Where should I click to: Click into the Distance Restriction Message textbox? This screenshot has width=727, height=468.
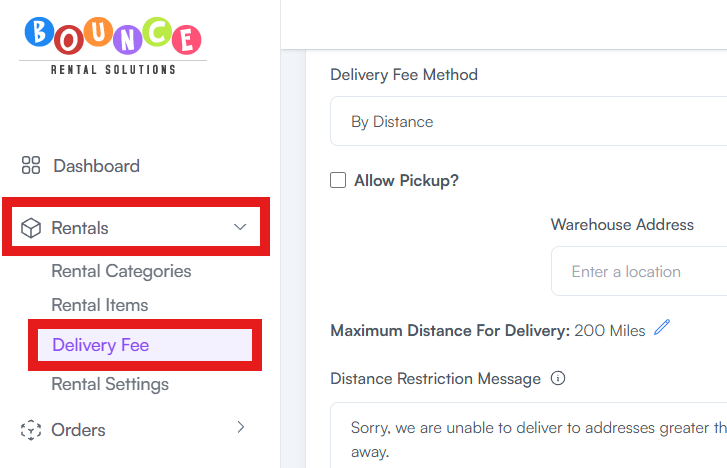point(529,435)
